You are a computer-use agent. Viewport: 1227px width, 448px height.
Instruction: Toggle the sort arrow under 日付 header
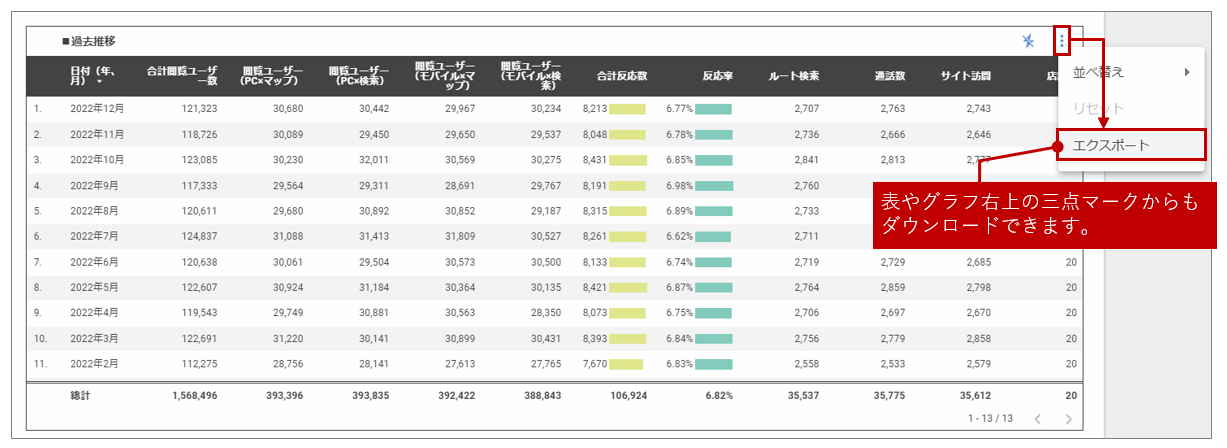[99, 82]
